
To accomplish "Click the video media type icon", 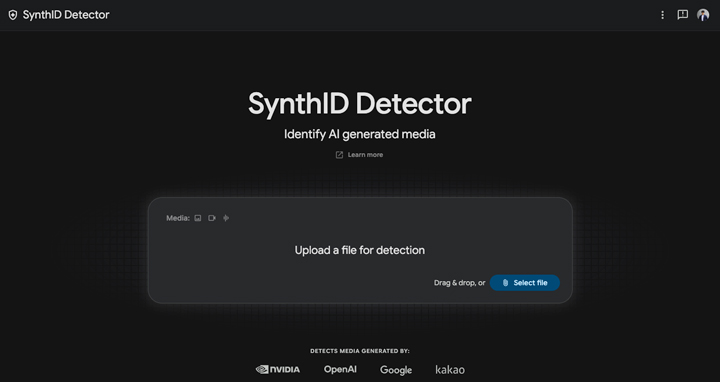I will [x=212, y=218].
